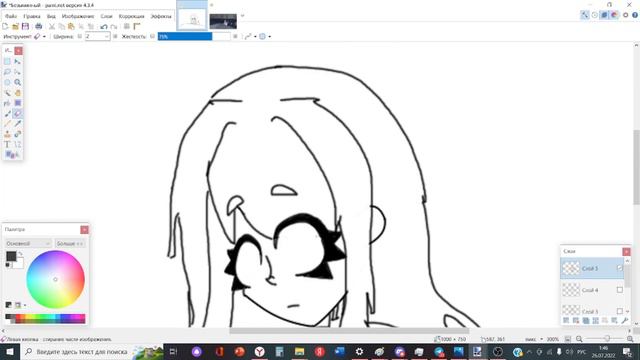This screenshot has height=360, width=640.
Task: Click the Print icon in toolbar
Action: click(x=38, y=26)
